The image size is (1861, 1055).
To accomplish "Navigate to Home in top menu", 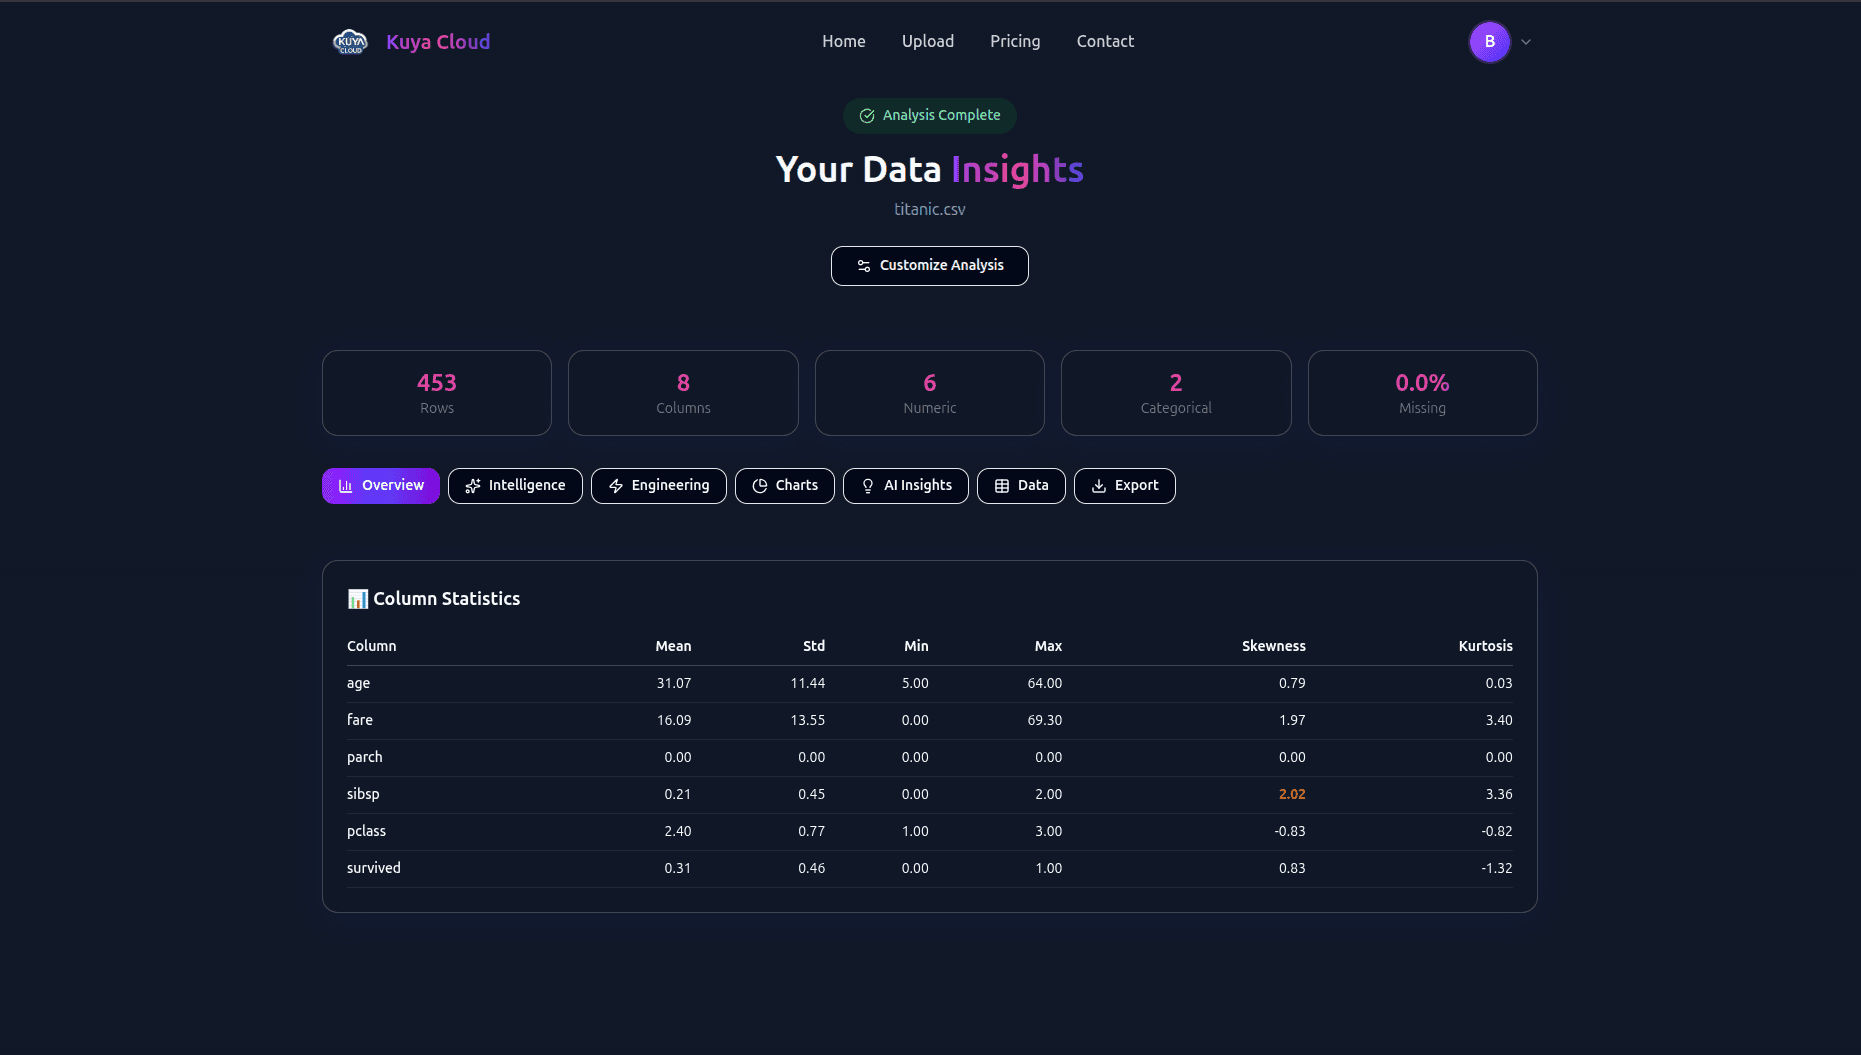I will pos(844,42).
